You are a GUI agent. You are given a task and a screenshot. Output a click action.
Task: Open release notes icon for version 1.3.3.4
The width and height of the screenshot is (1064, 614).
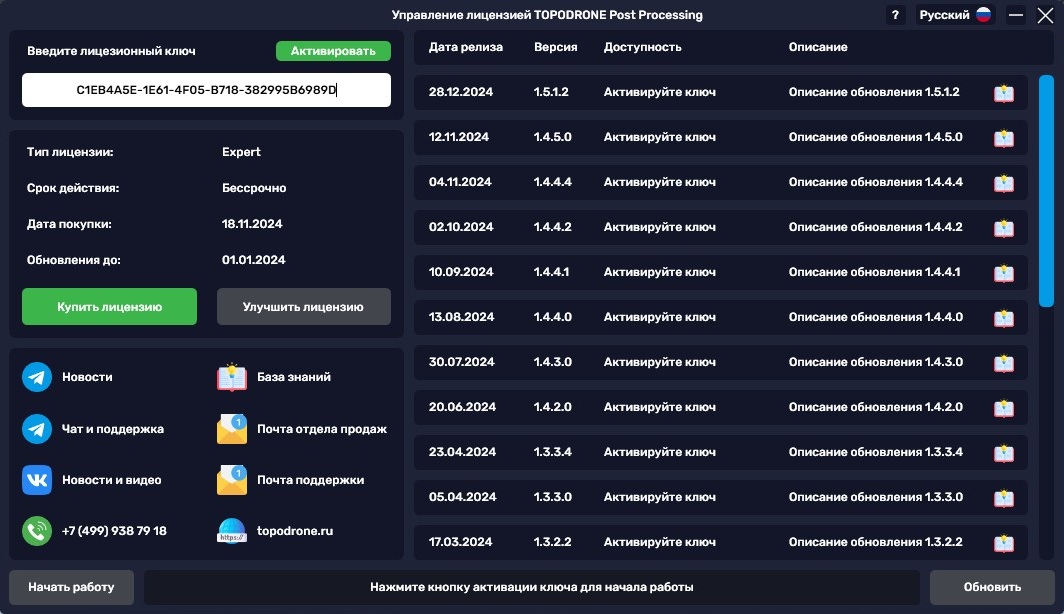(x=1004, y=453)
